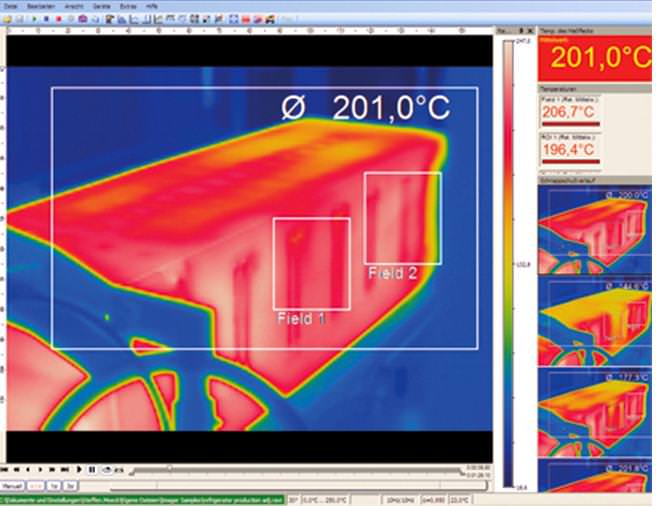Open the Ansicht menu

[x=74, y=6]
